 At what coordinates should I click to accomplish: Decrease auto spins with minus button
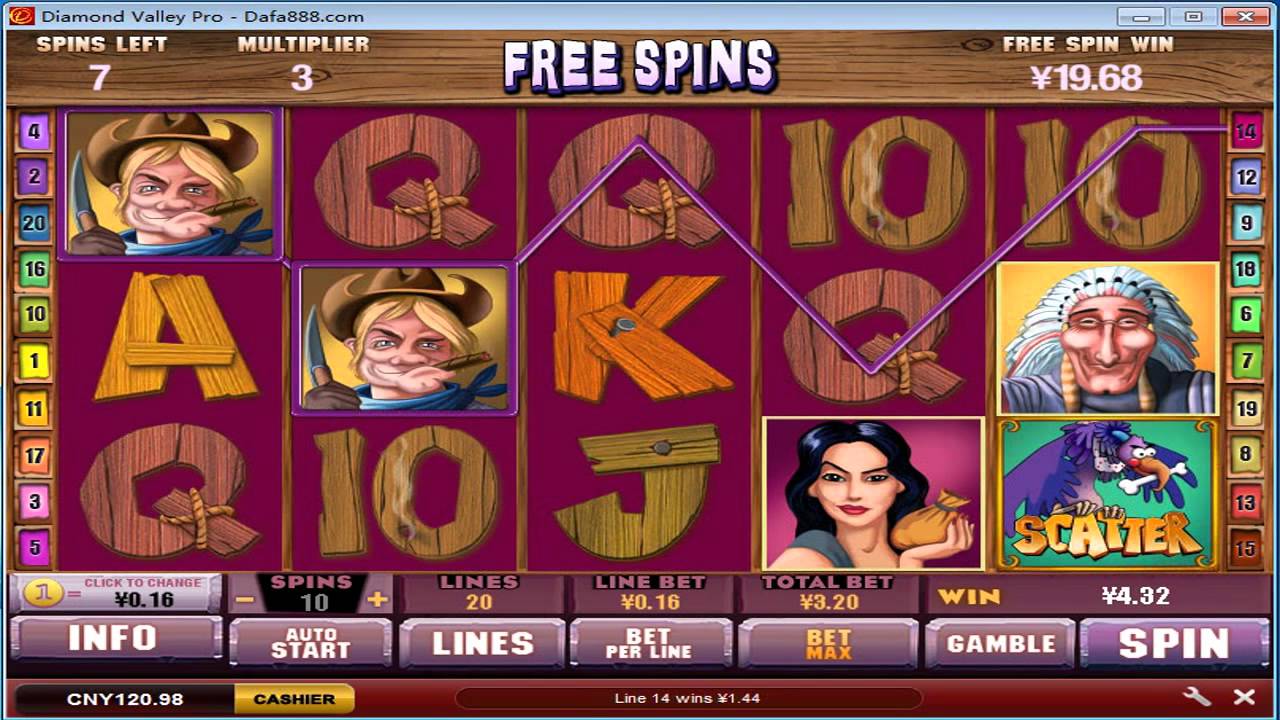coord(246,601)
